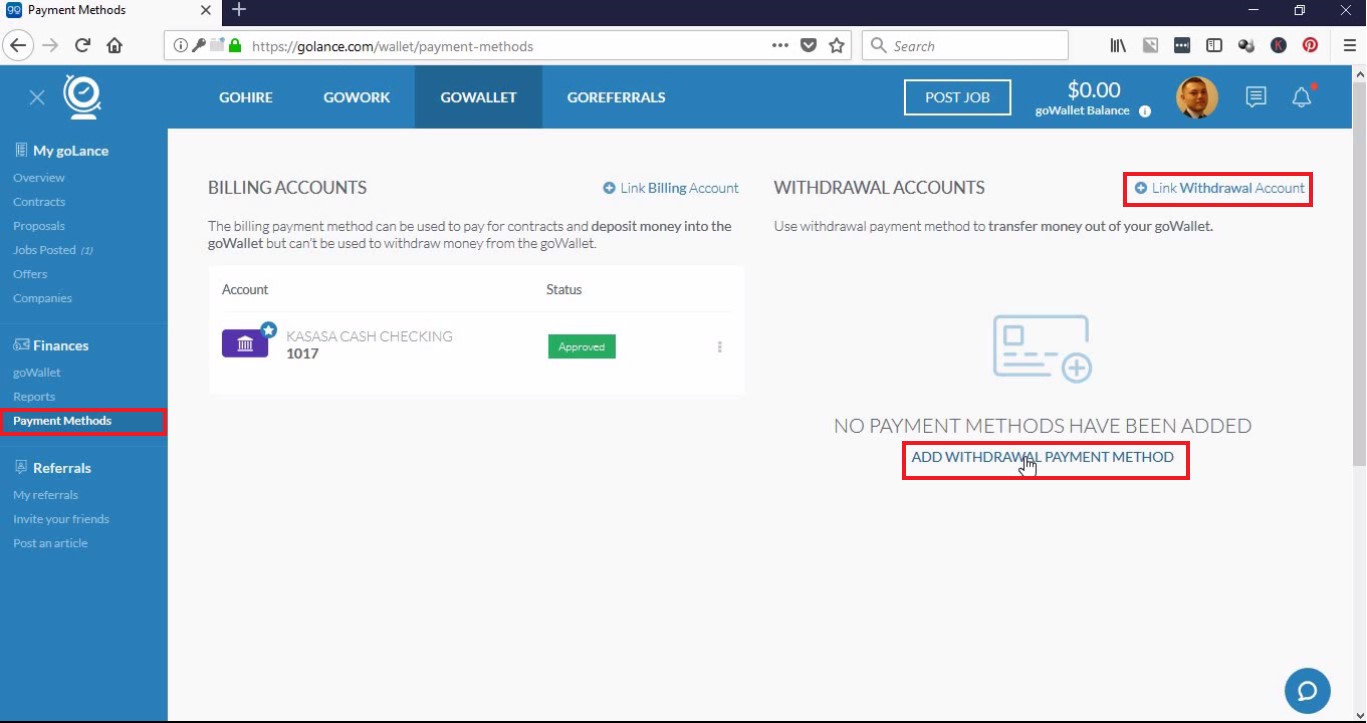1367x723 pixels.
Task: Close the Payment Methods browser tab
Action: [205, 10]
